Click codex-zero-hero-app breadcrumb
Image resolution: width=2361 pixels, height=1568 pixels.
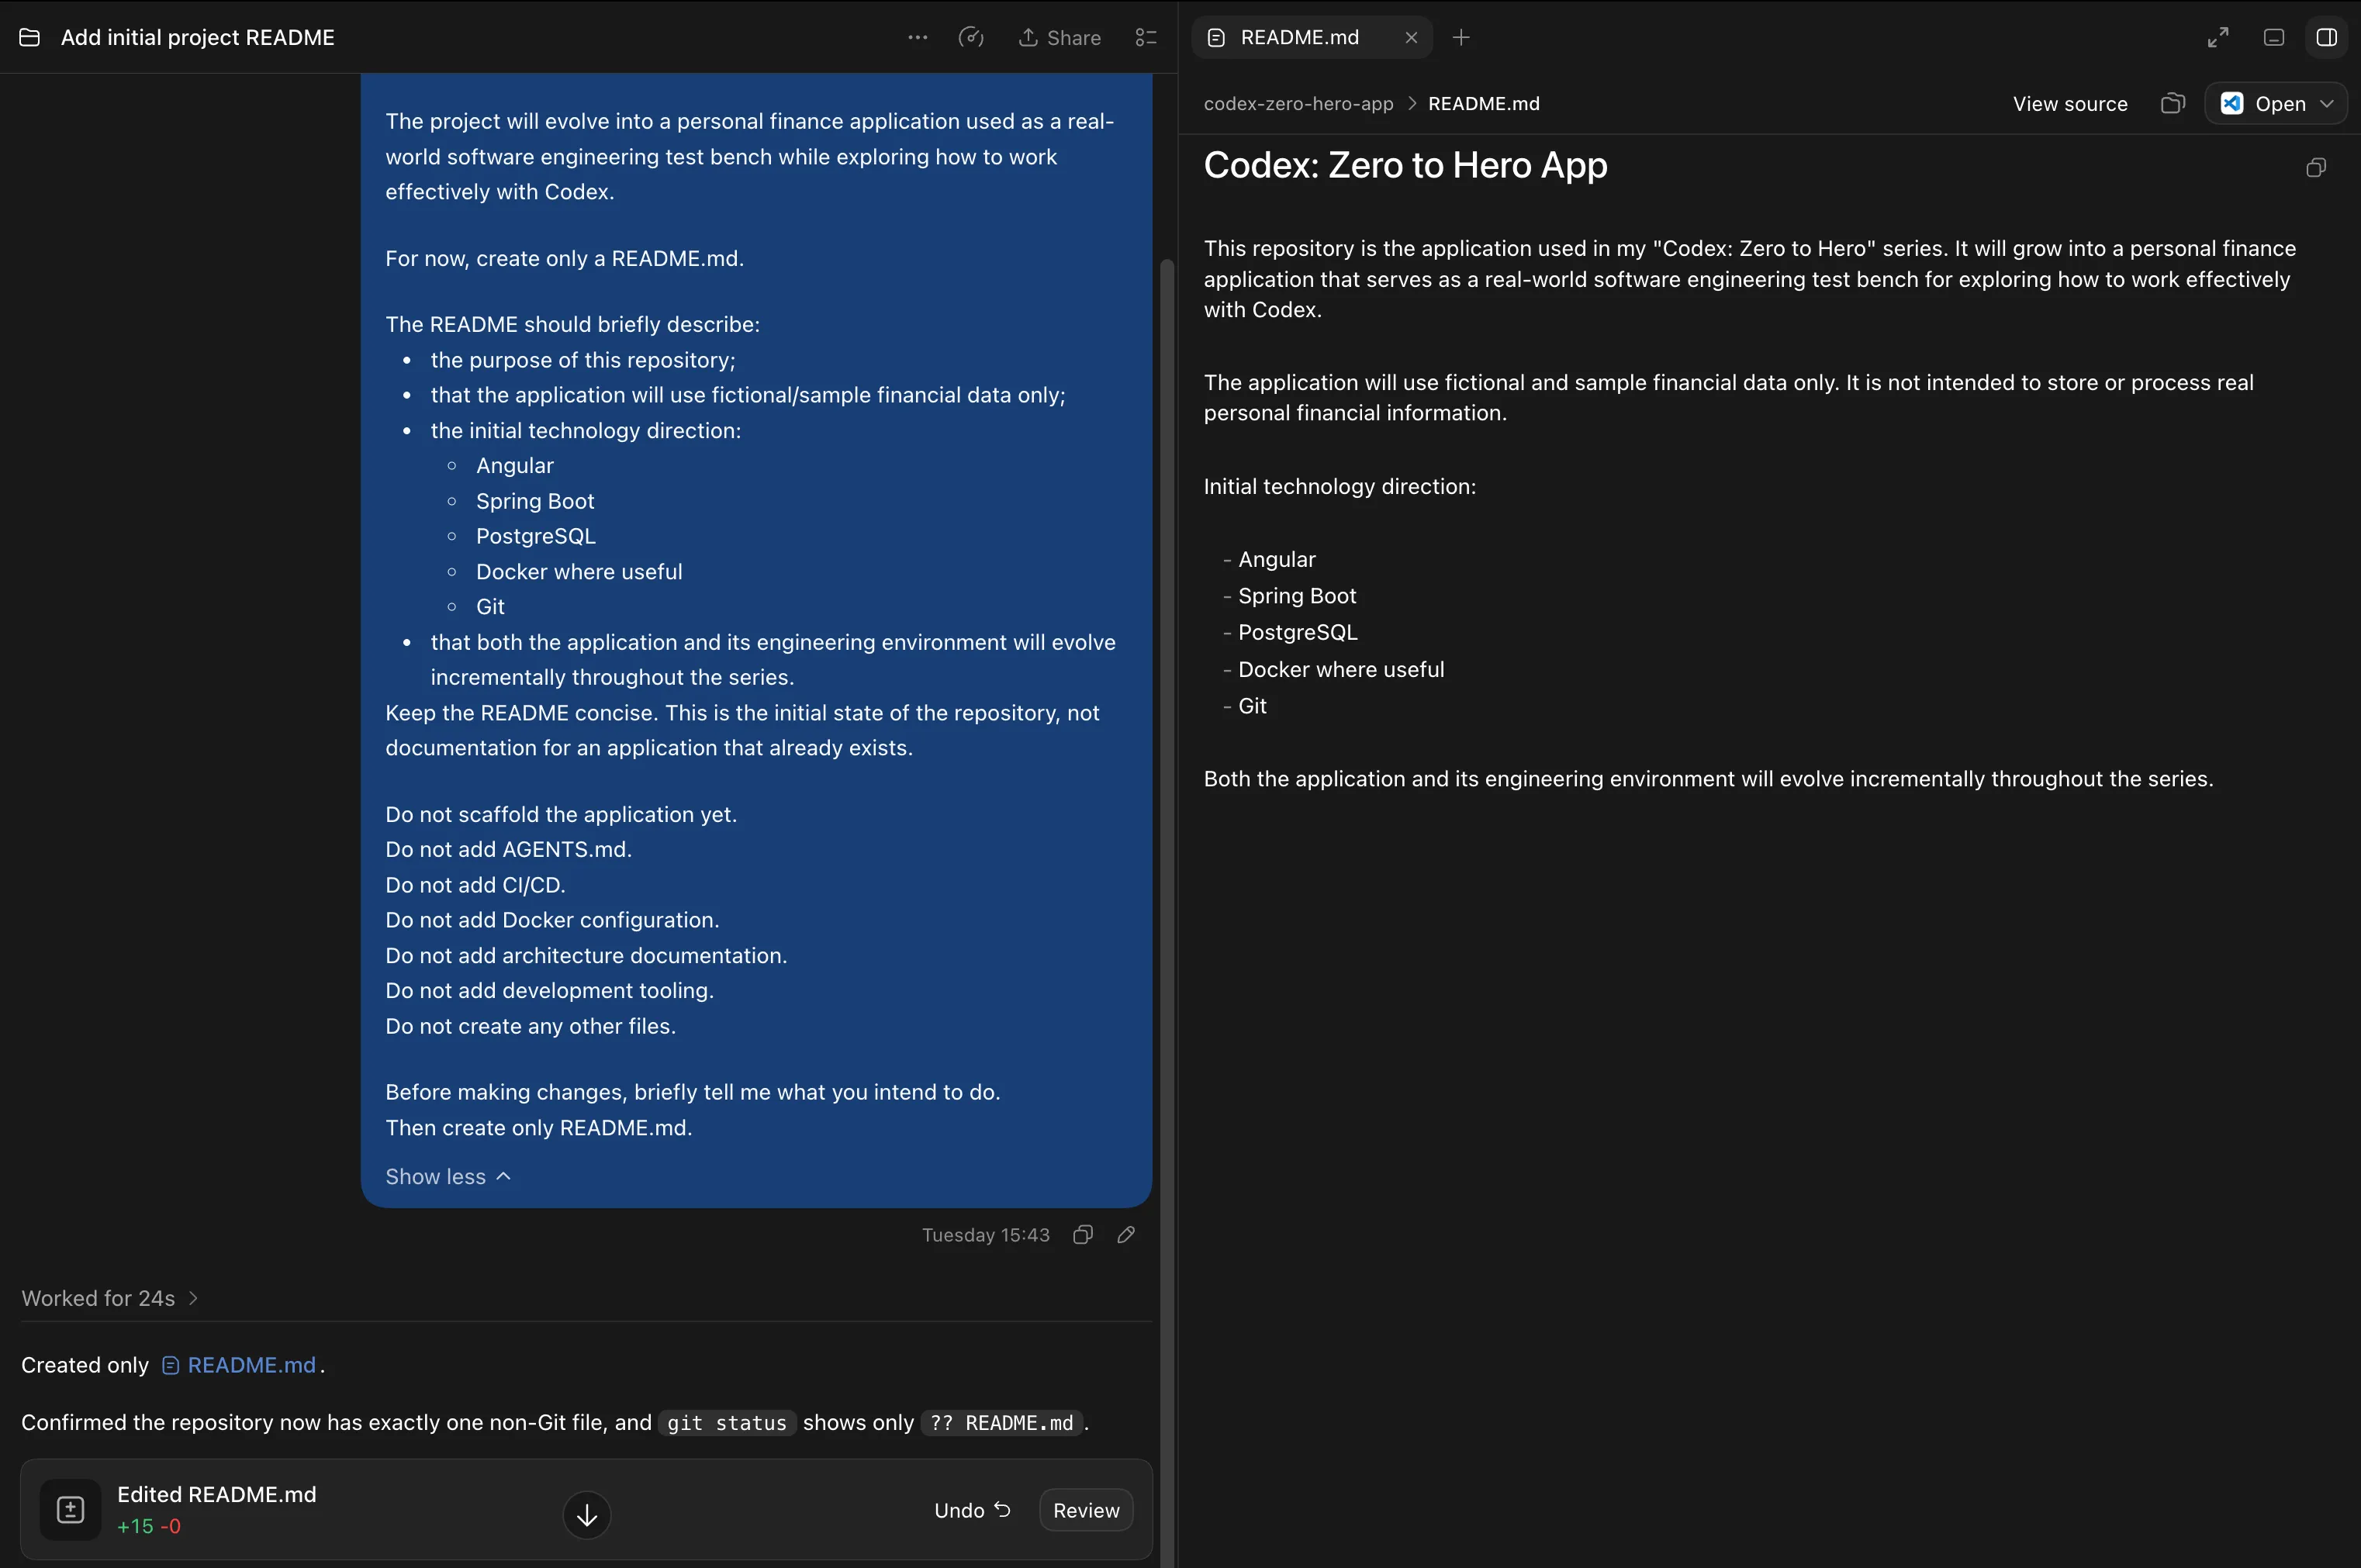coord(1298,104)
